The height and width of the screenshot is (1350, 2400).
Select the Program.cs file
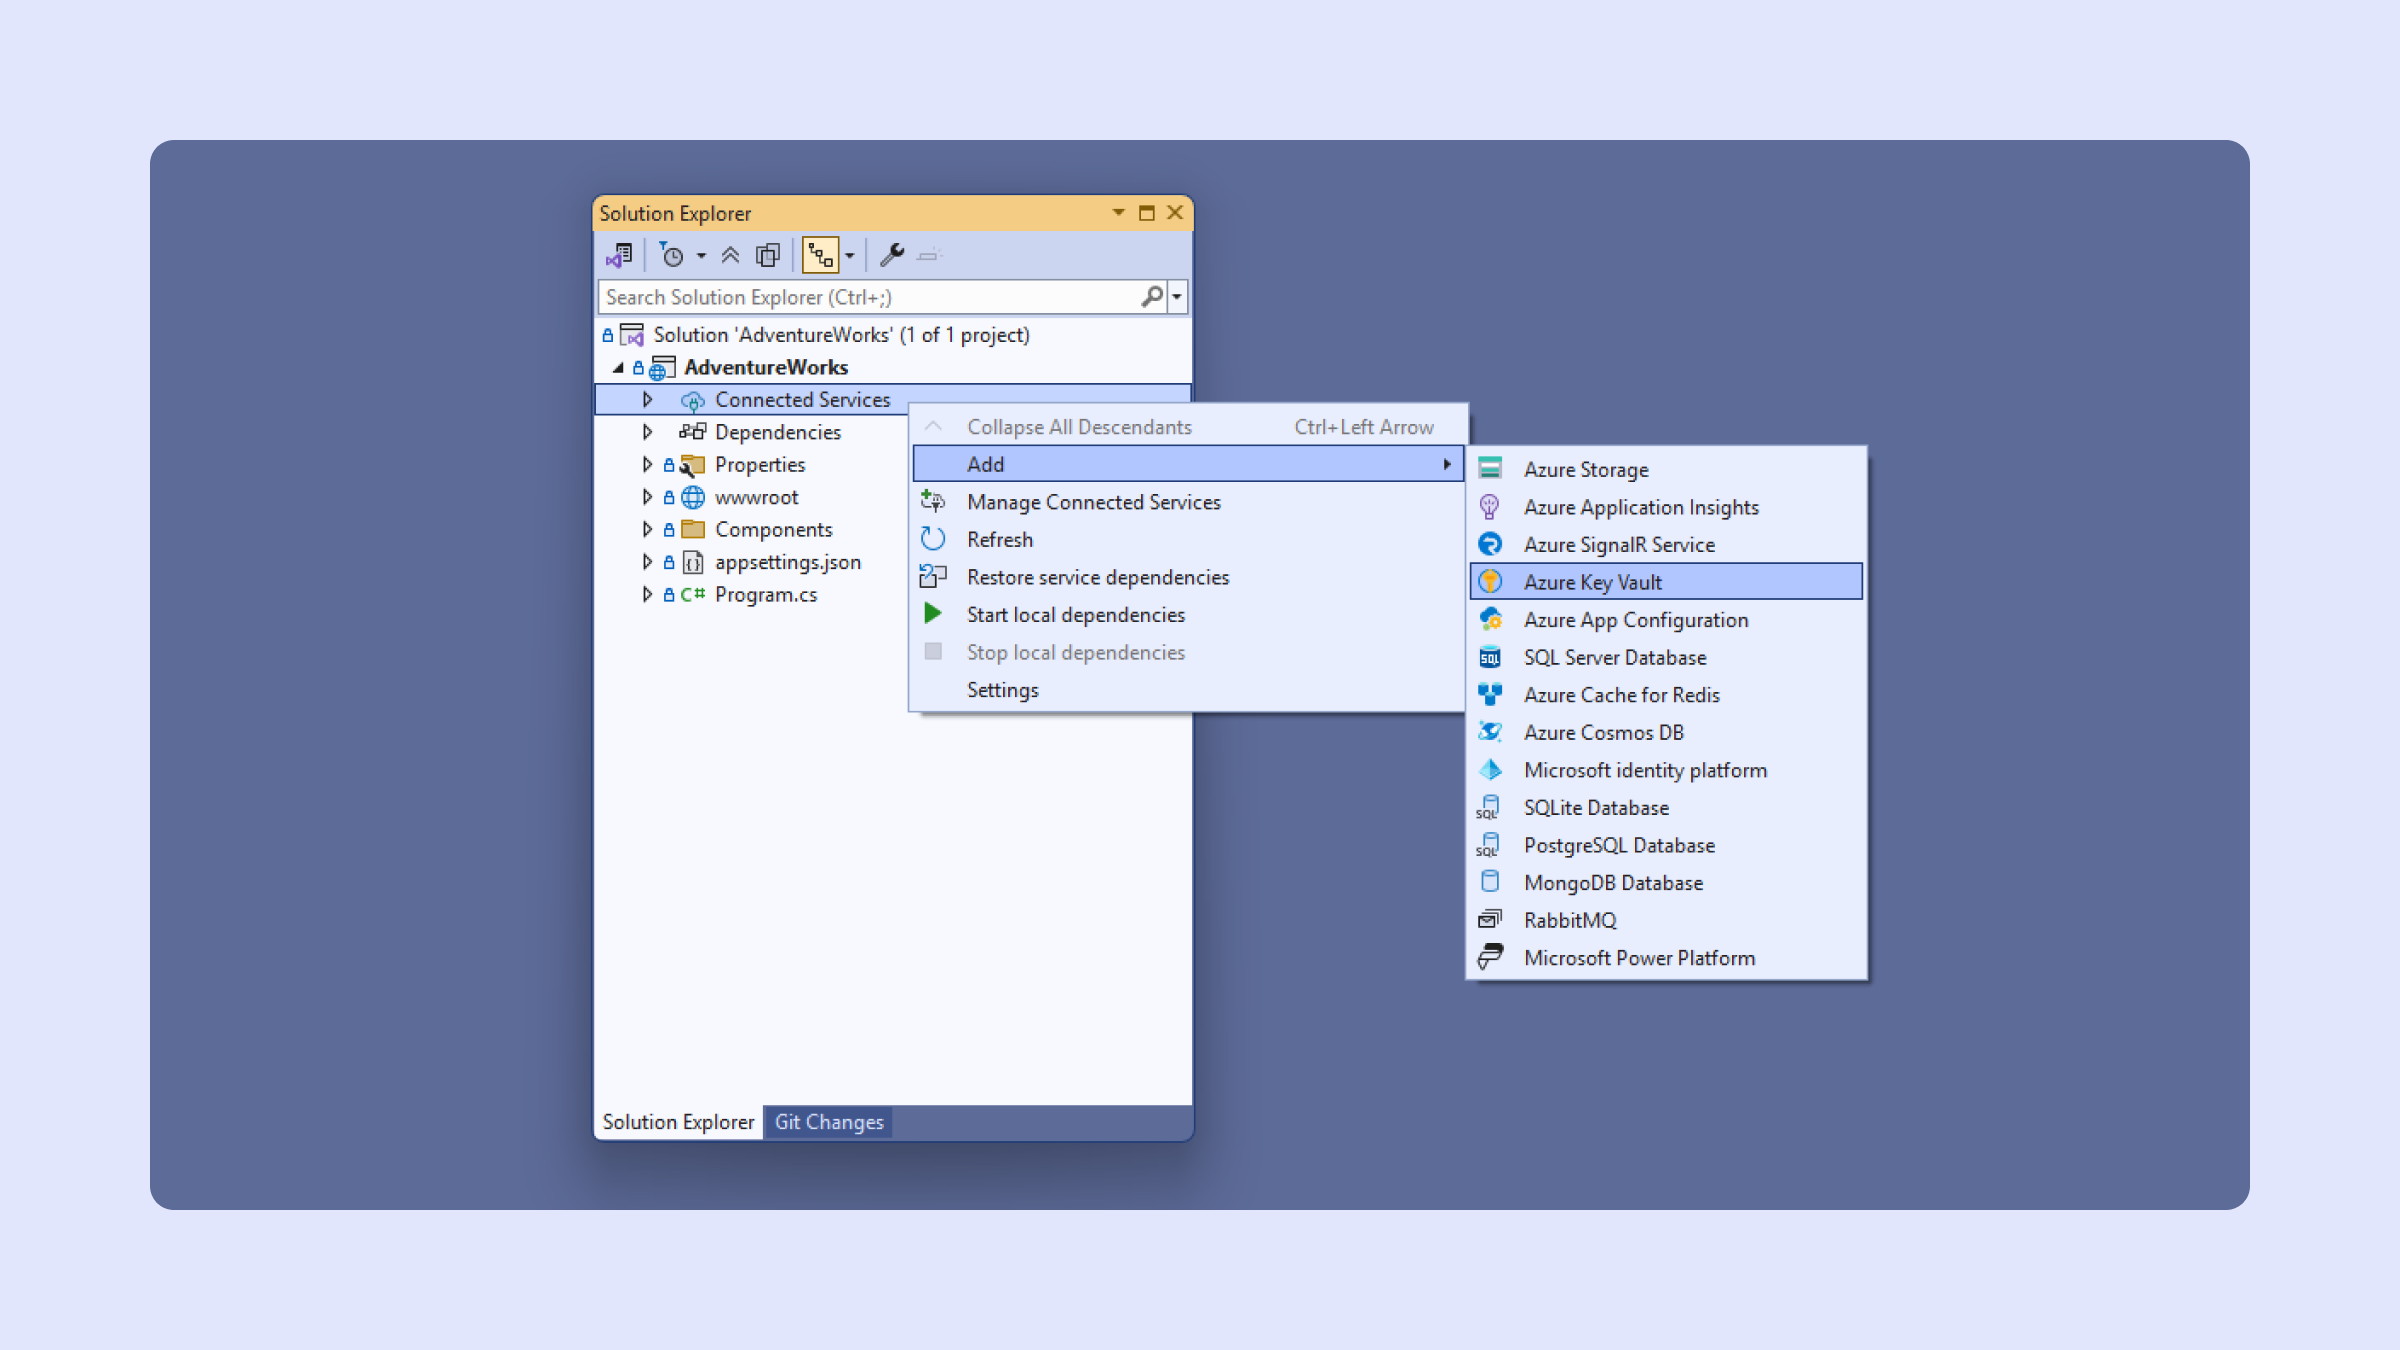click(765, 595)
